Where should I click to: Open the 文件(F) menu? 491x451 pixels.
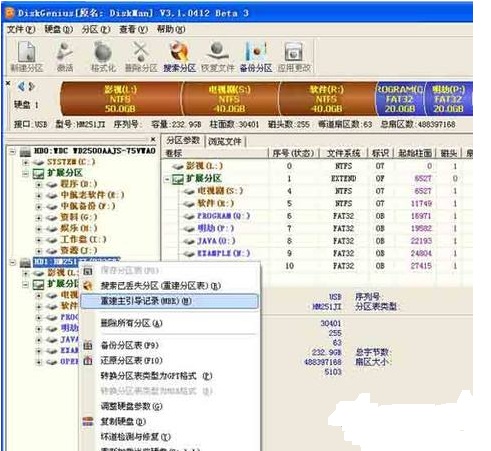[21, 30]
